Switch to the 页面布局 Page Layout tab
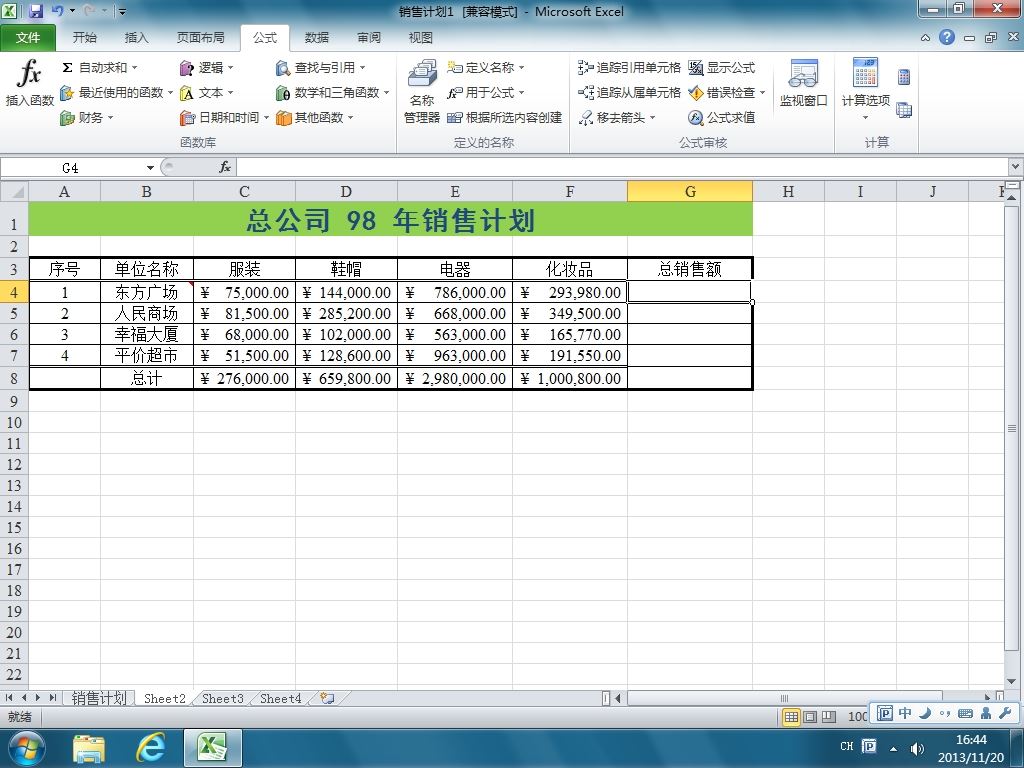Viewport: 1024px width, 768px height. (200, 37)
